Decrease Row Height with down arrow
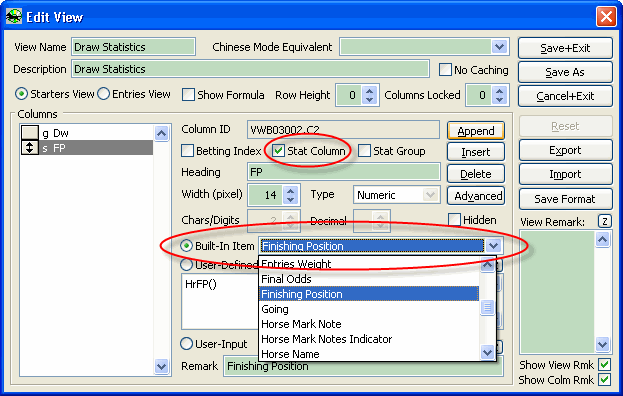 (370, 100)
